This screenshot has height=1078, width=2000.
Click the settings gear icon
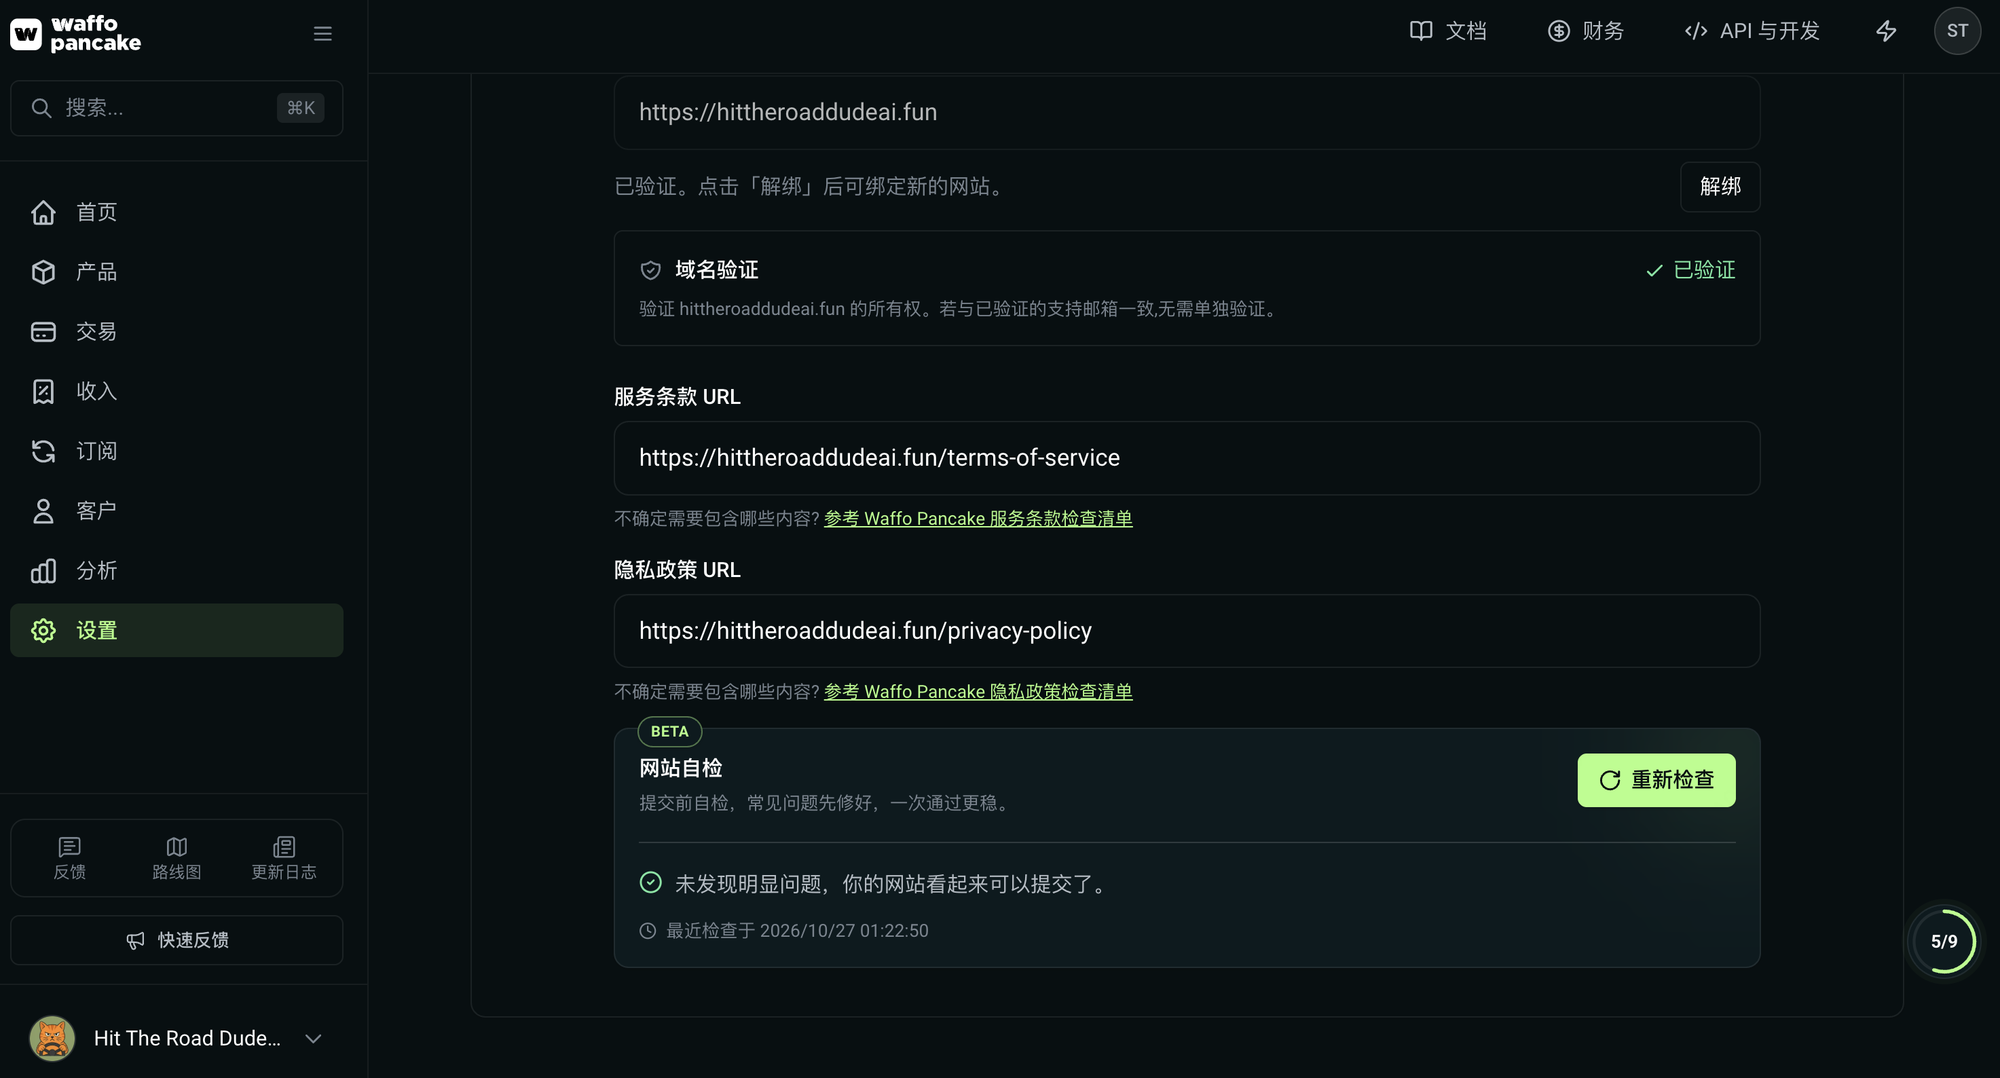[x=43, y=630]
